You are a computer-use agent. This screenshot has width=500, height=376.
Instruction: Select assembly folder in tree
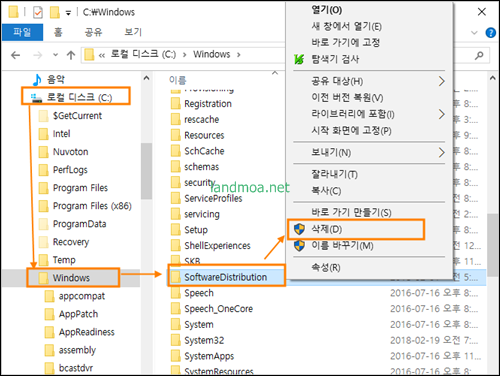pos(77,350)
